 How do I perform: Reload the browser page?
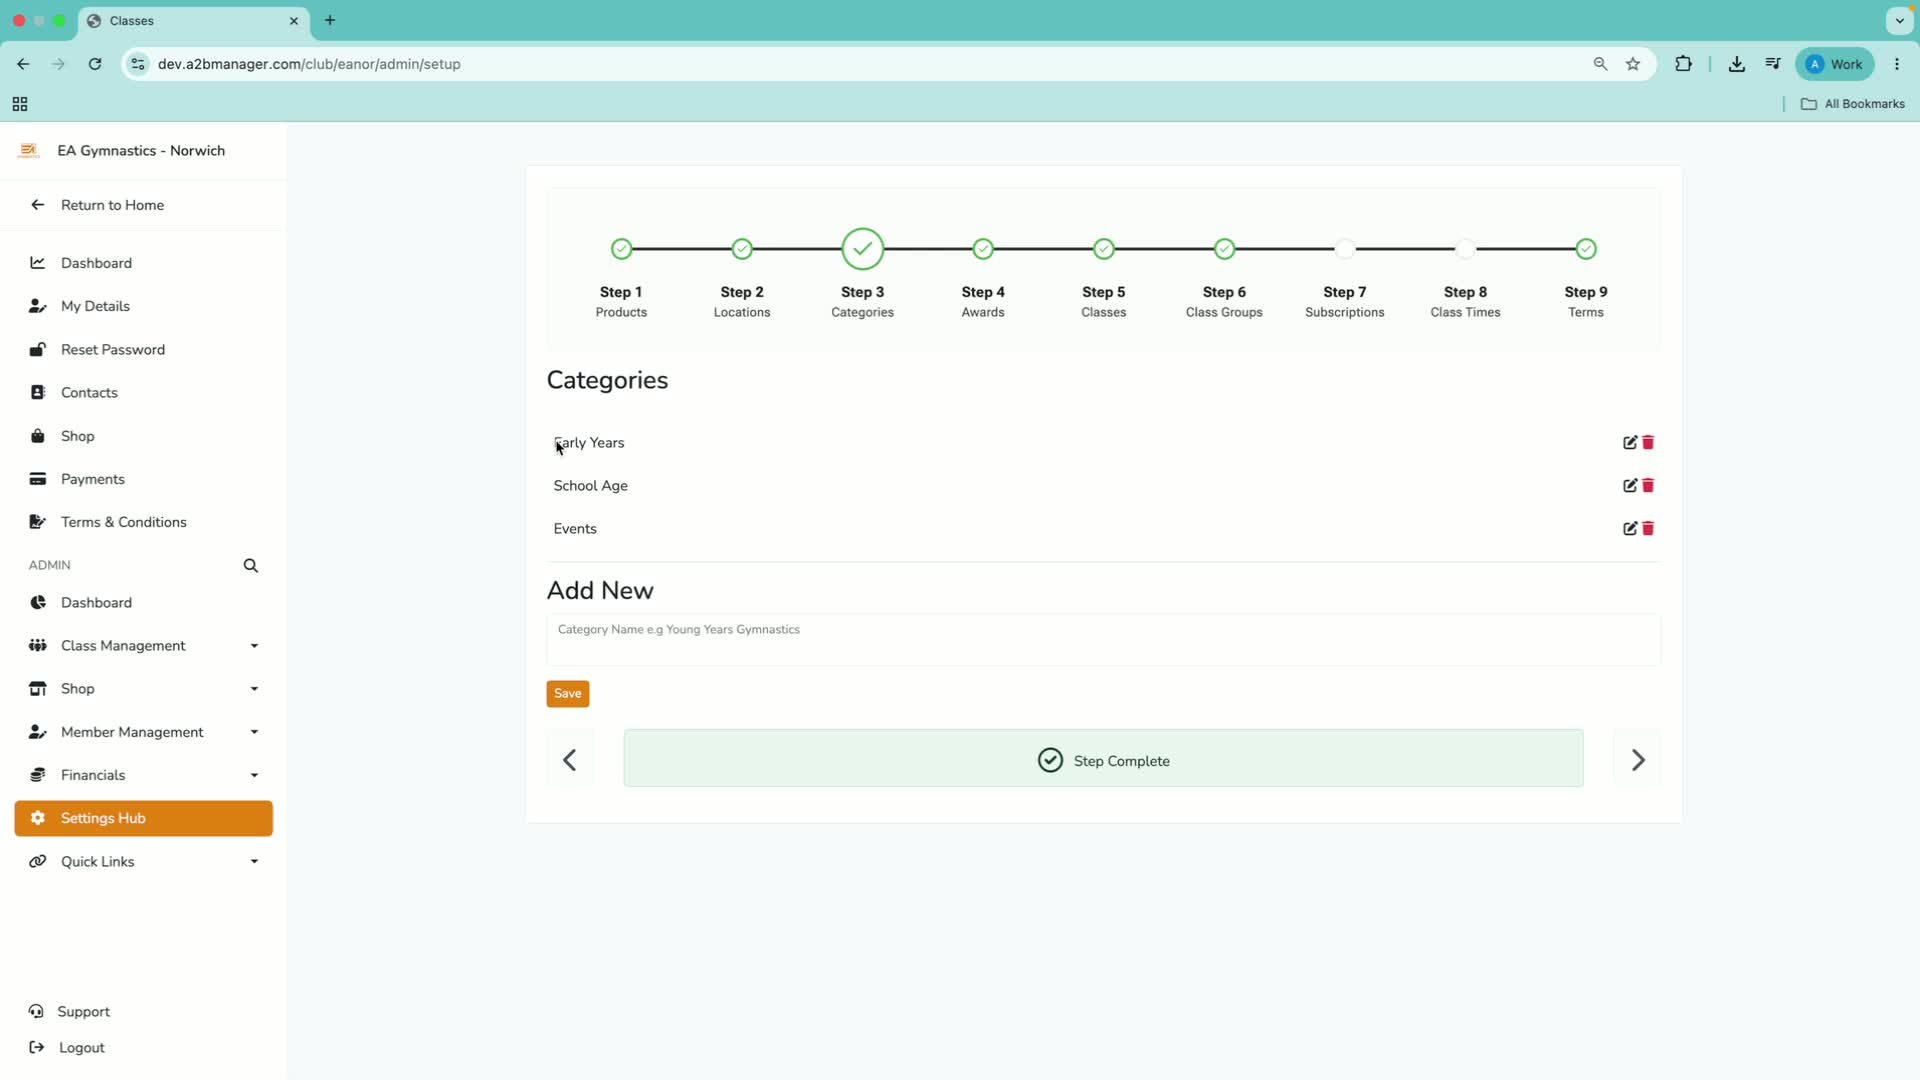click(95, 64)
